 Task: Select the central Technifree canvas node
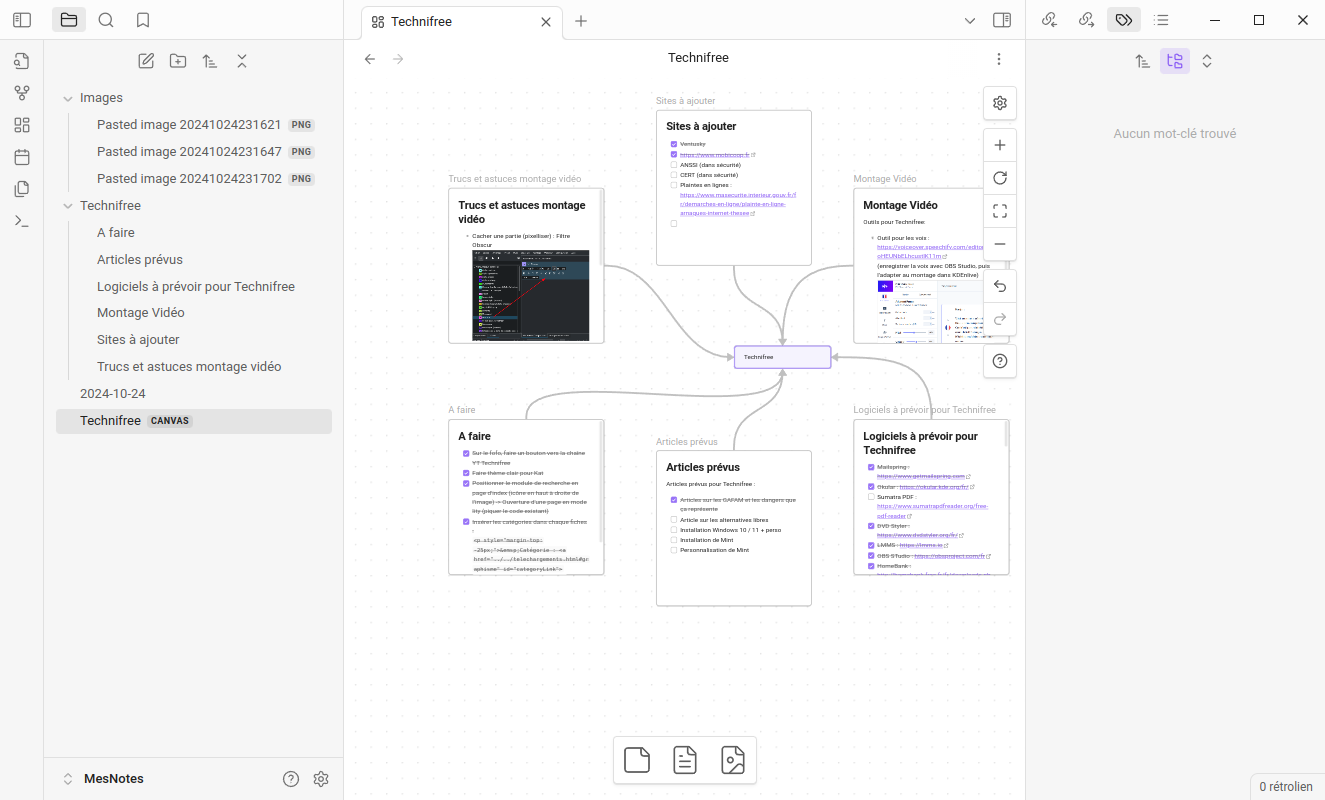(x=782, y=357)
